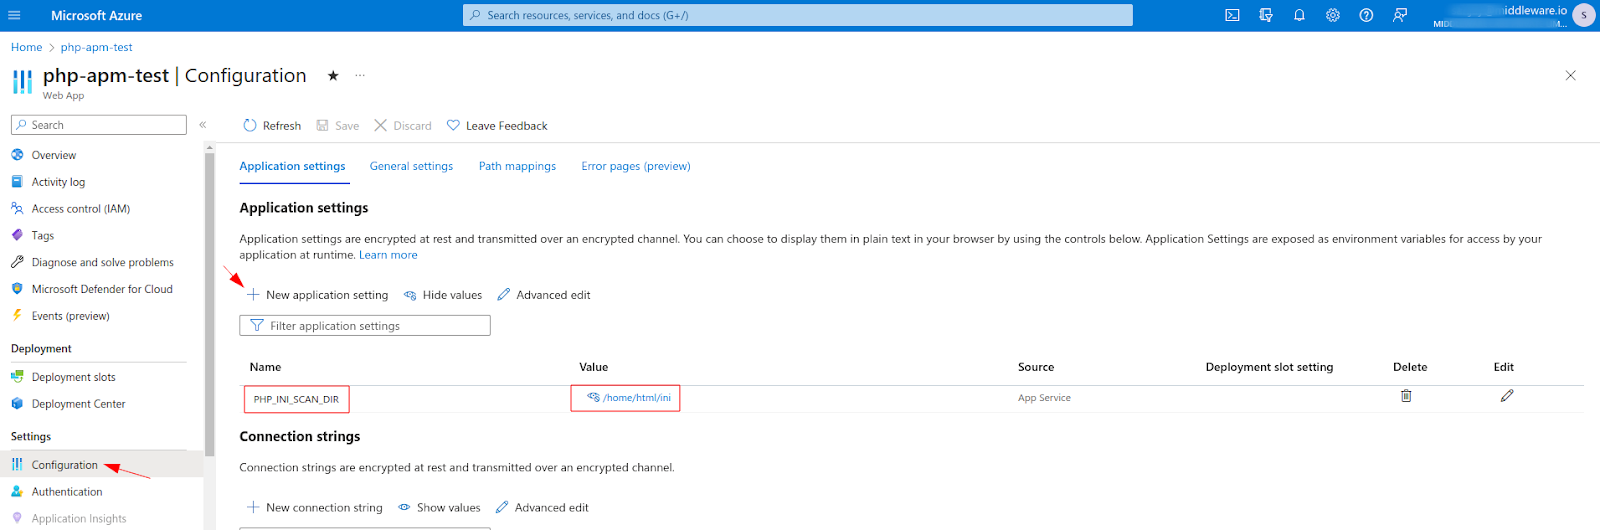
Task: Collapse the left sidebar with double chevron
Action: [203, 125]
